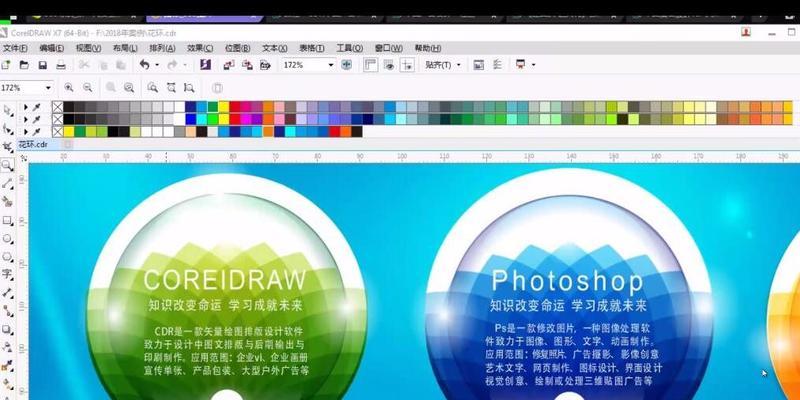Expand the first color palette row arrow
Viewport: 800px width, 400px height.
[x=26, y=107]
